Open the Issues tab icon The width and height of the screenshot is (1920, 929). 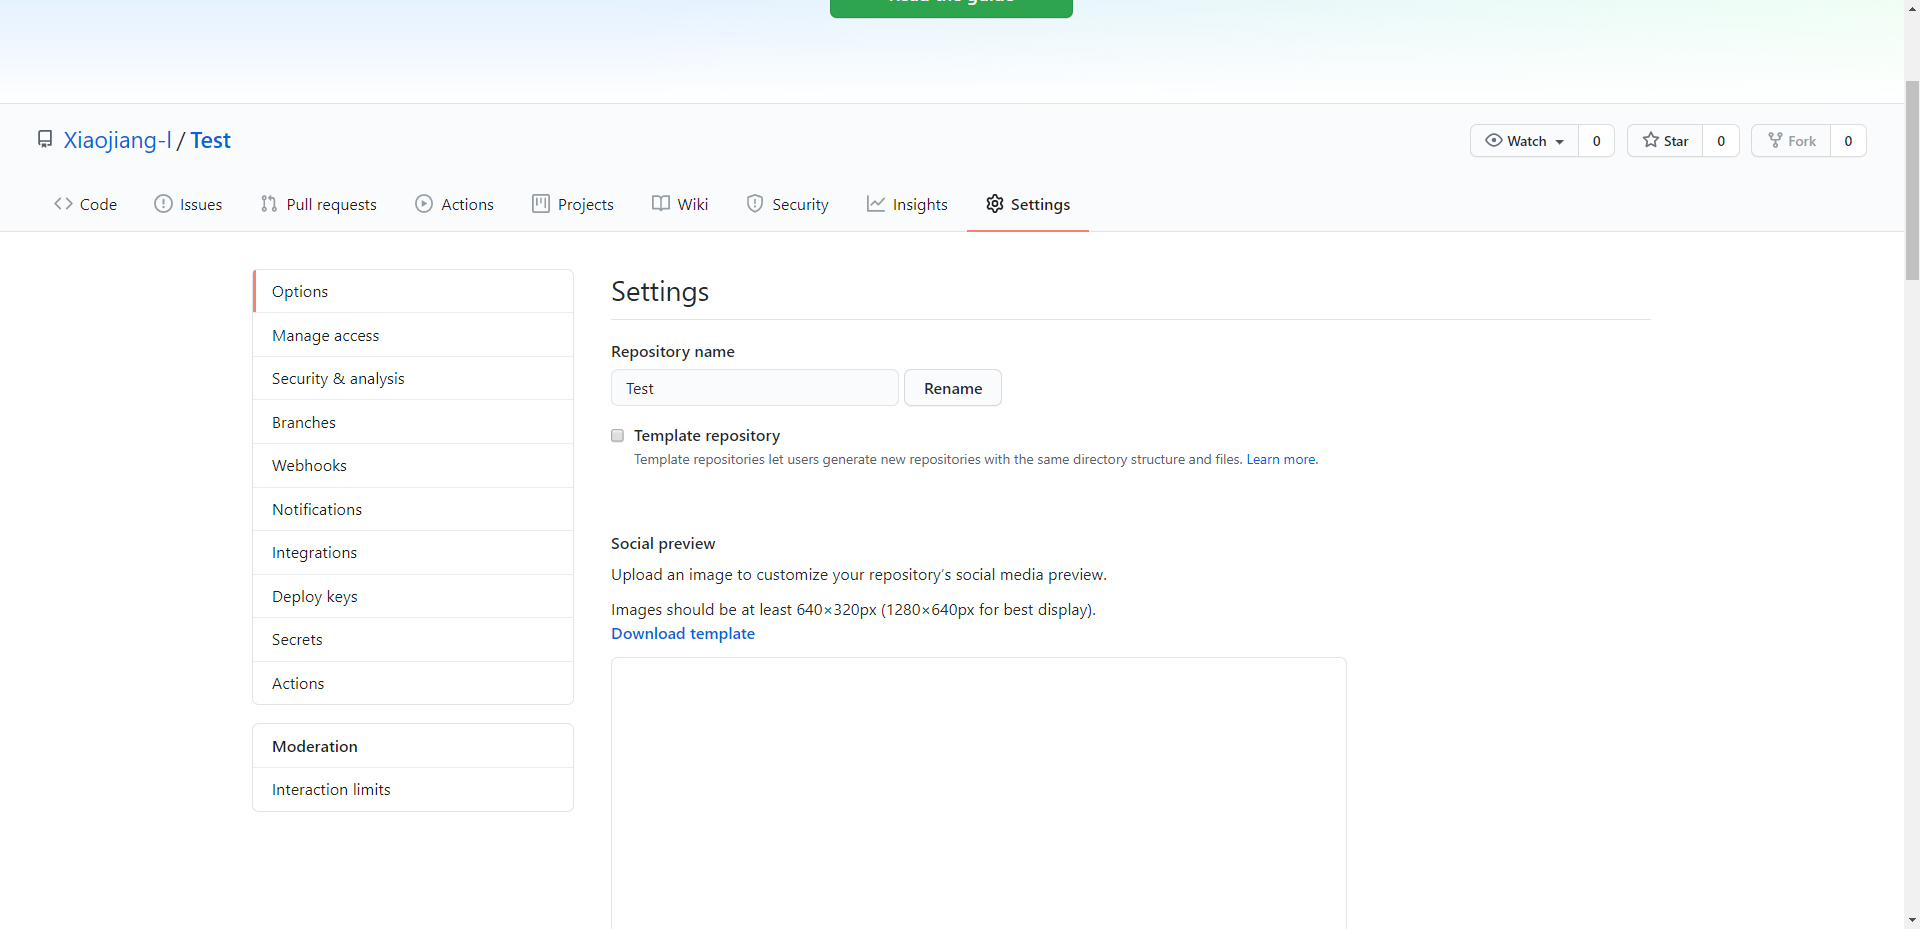coord(163,204)
